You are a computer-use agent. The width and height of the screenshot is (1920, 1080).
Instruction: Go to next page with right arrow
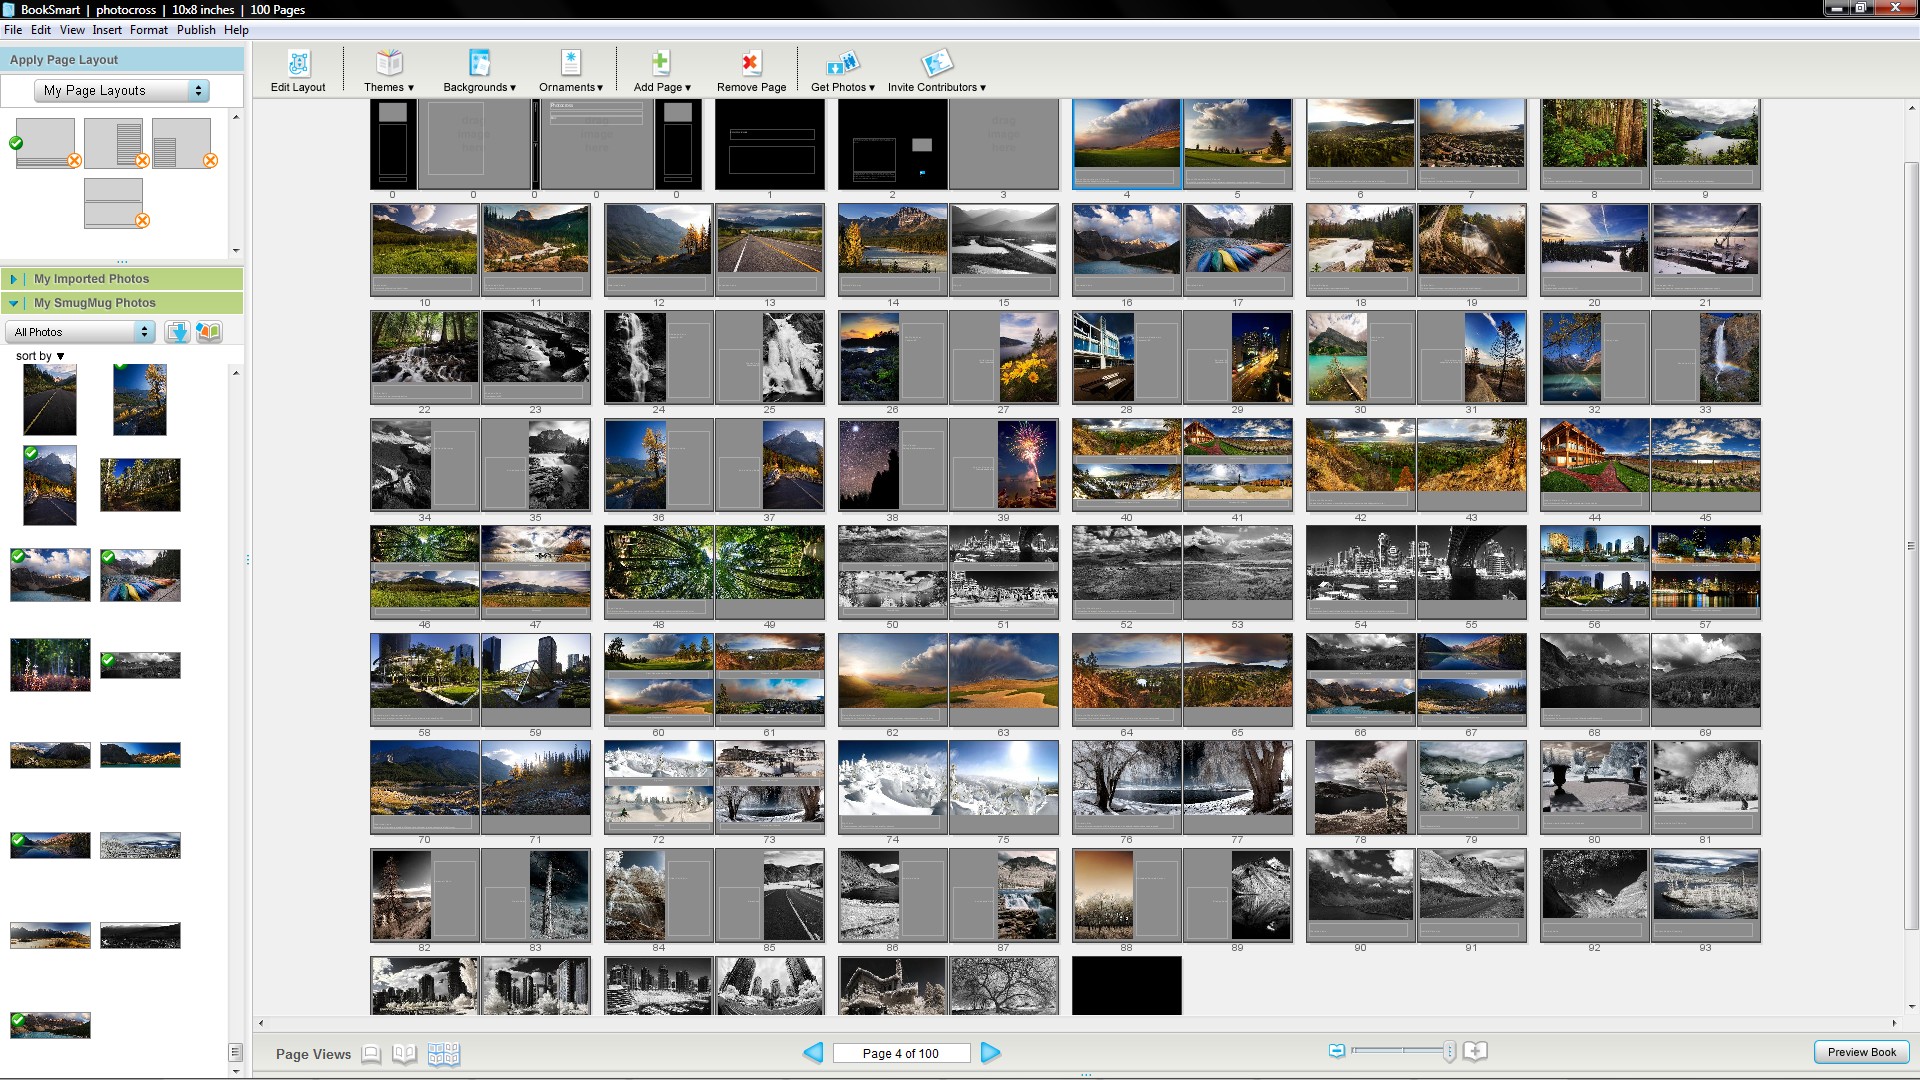coord(990,1052)
